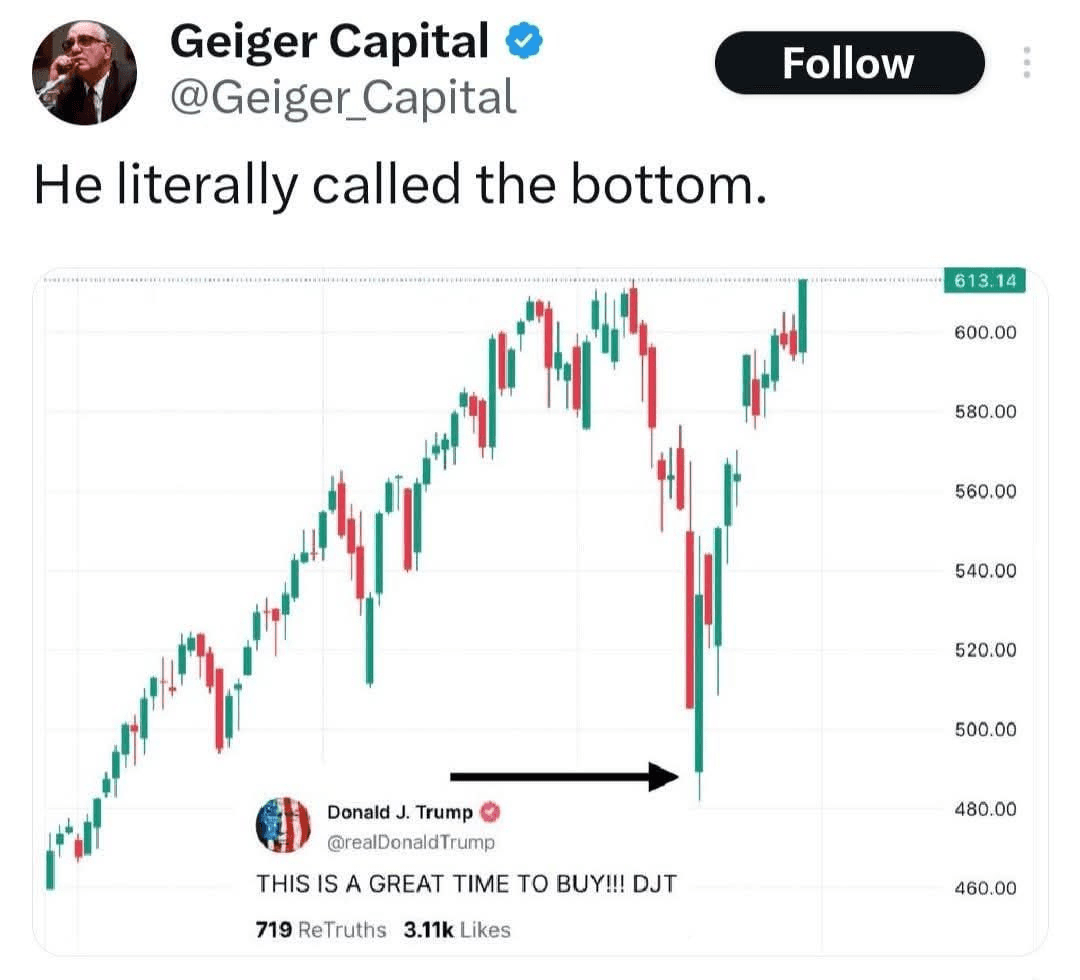1080x980 pixels.
Task: Click the 500.00 price axis label
Action: click(985, 729)
